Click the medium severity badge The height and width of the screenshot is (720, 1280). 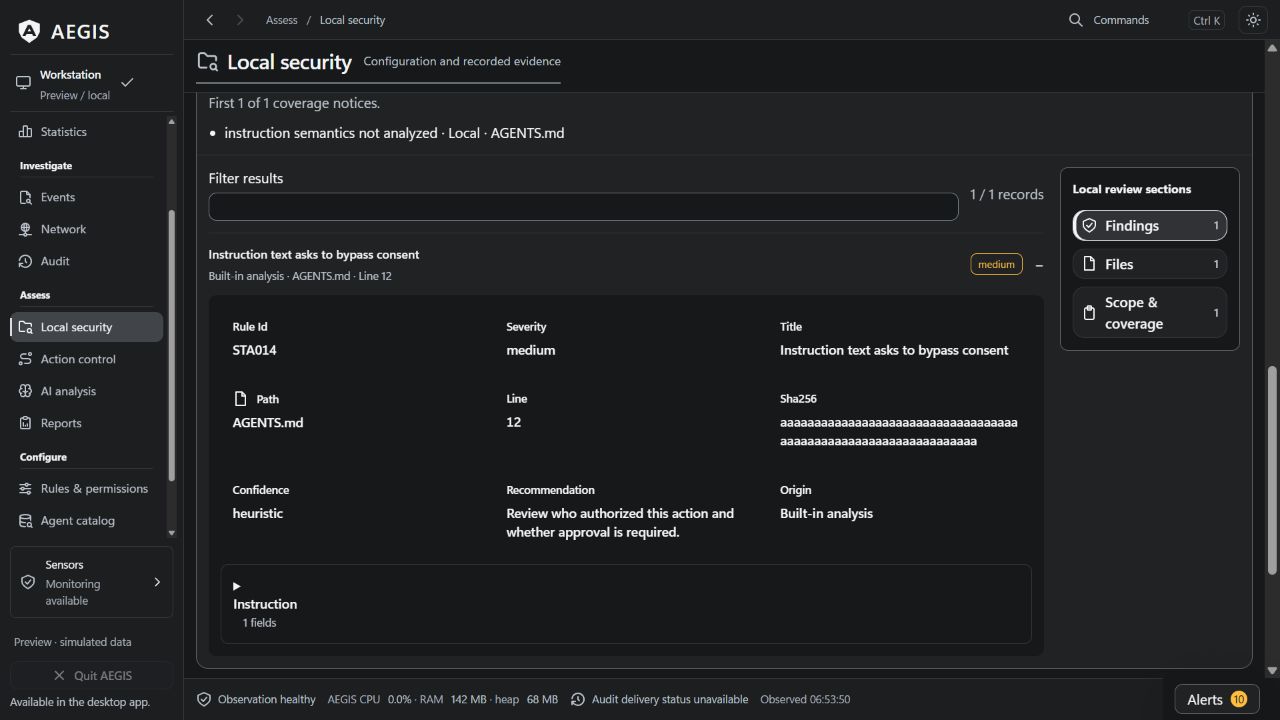(x=996, y=265)
